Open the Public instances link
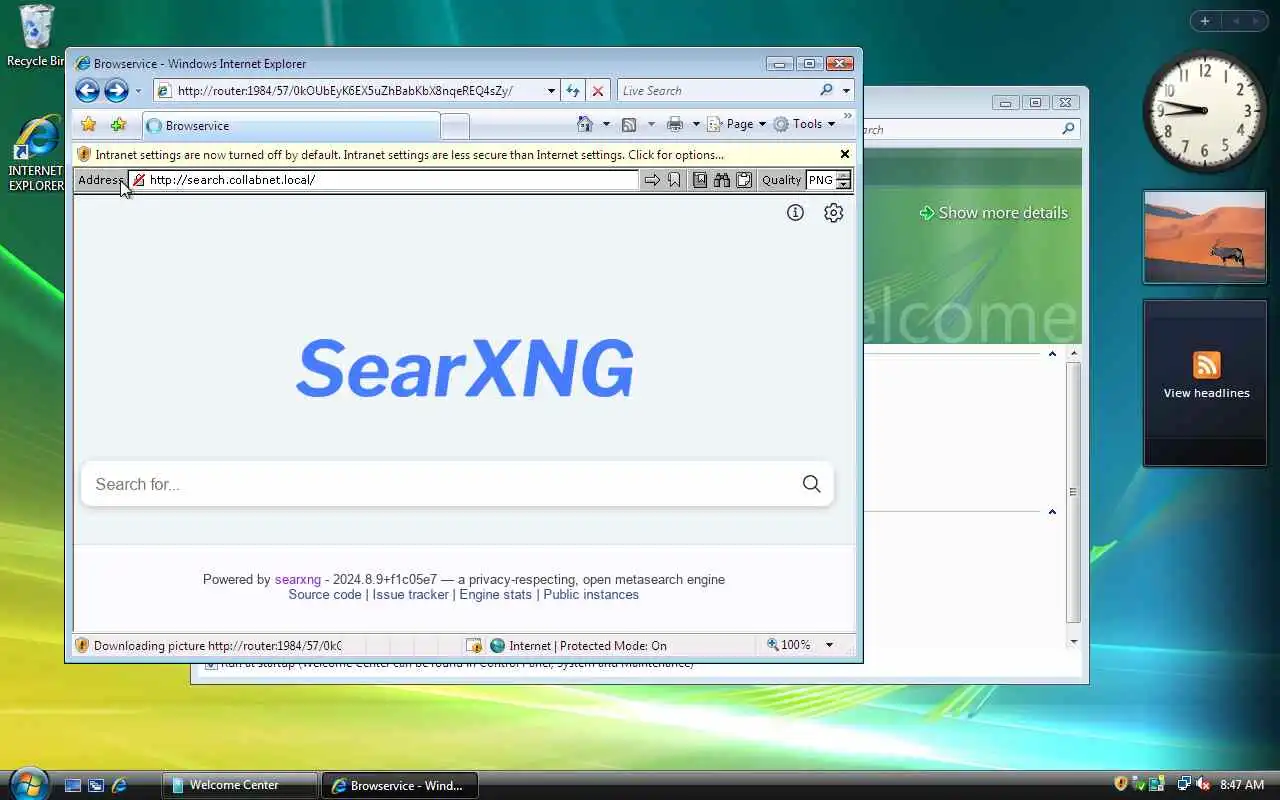The height and width of the screenshot is (800, 1280). coord(591,594)
